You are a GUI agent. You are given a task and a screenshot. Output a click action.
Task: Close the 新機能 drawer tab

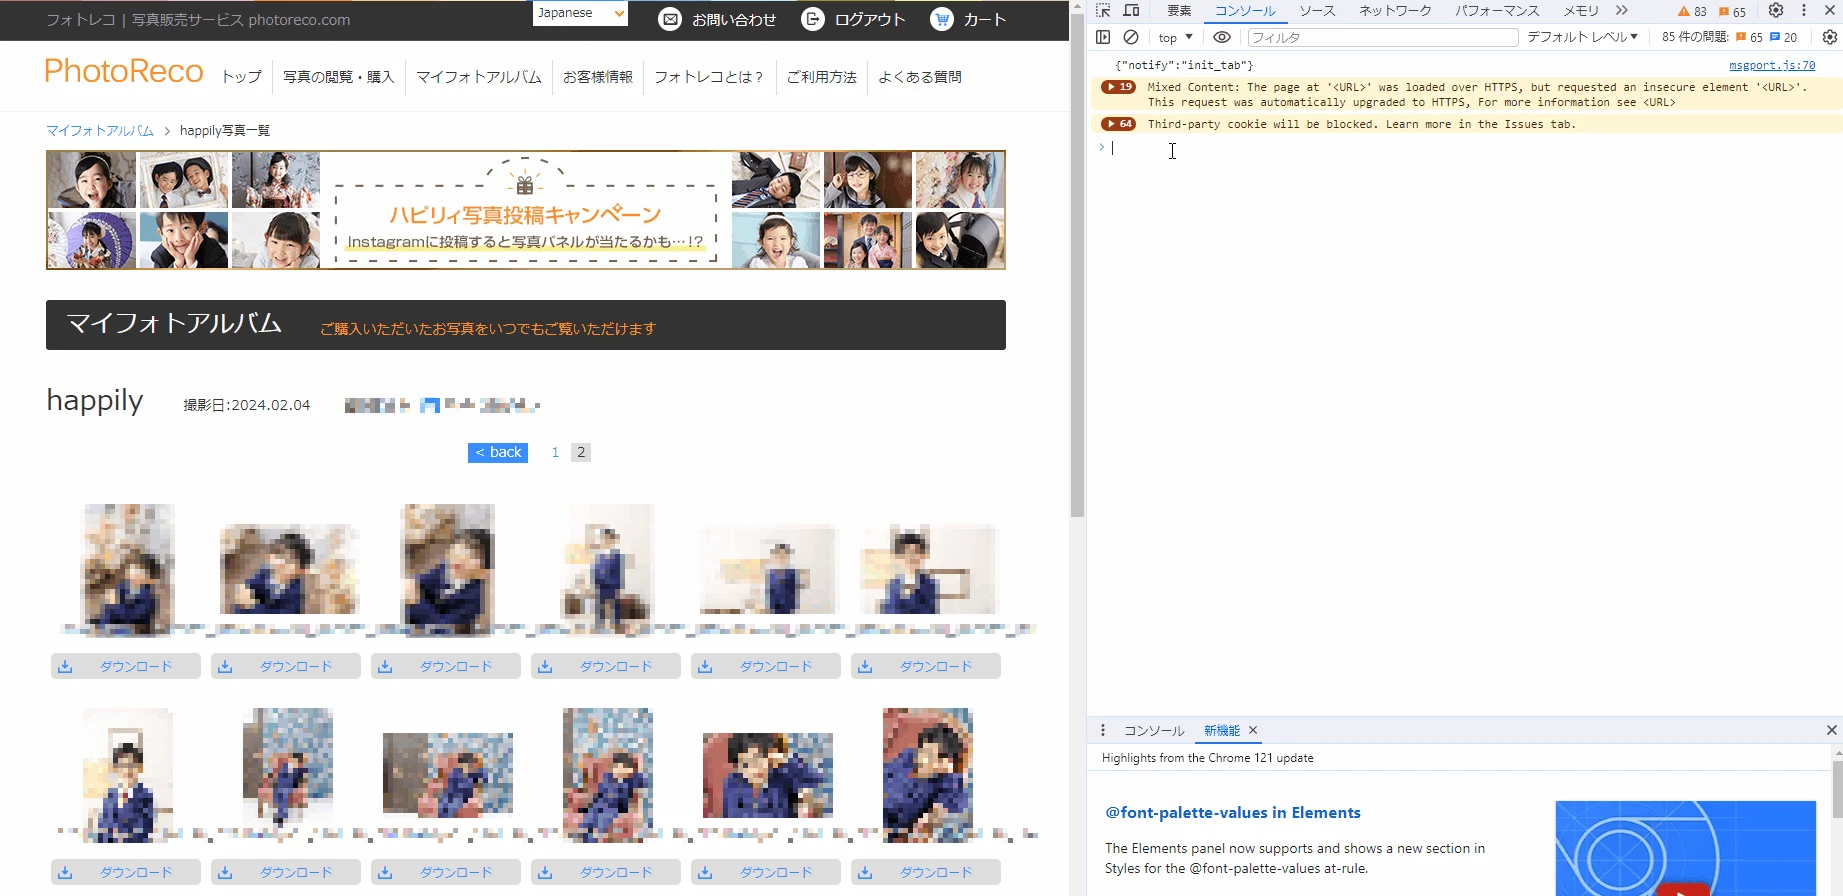coord(1253,730)
